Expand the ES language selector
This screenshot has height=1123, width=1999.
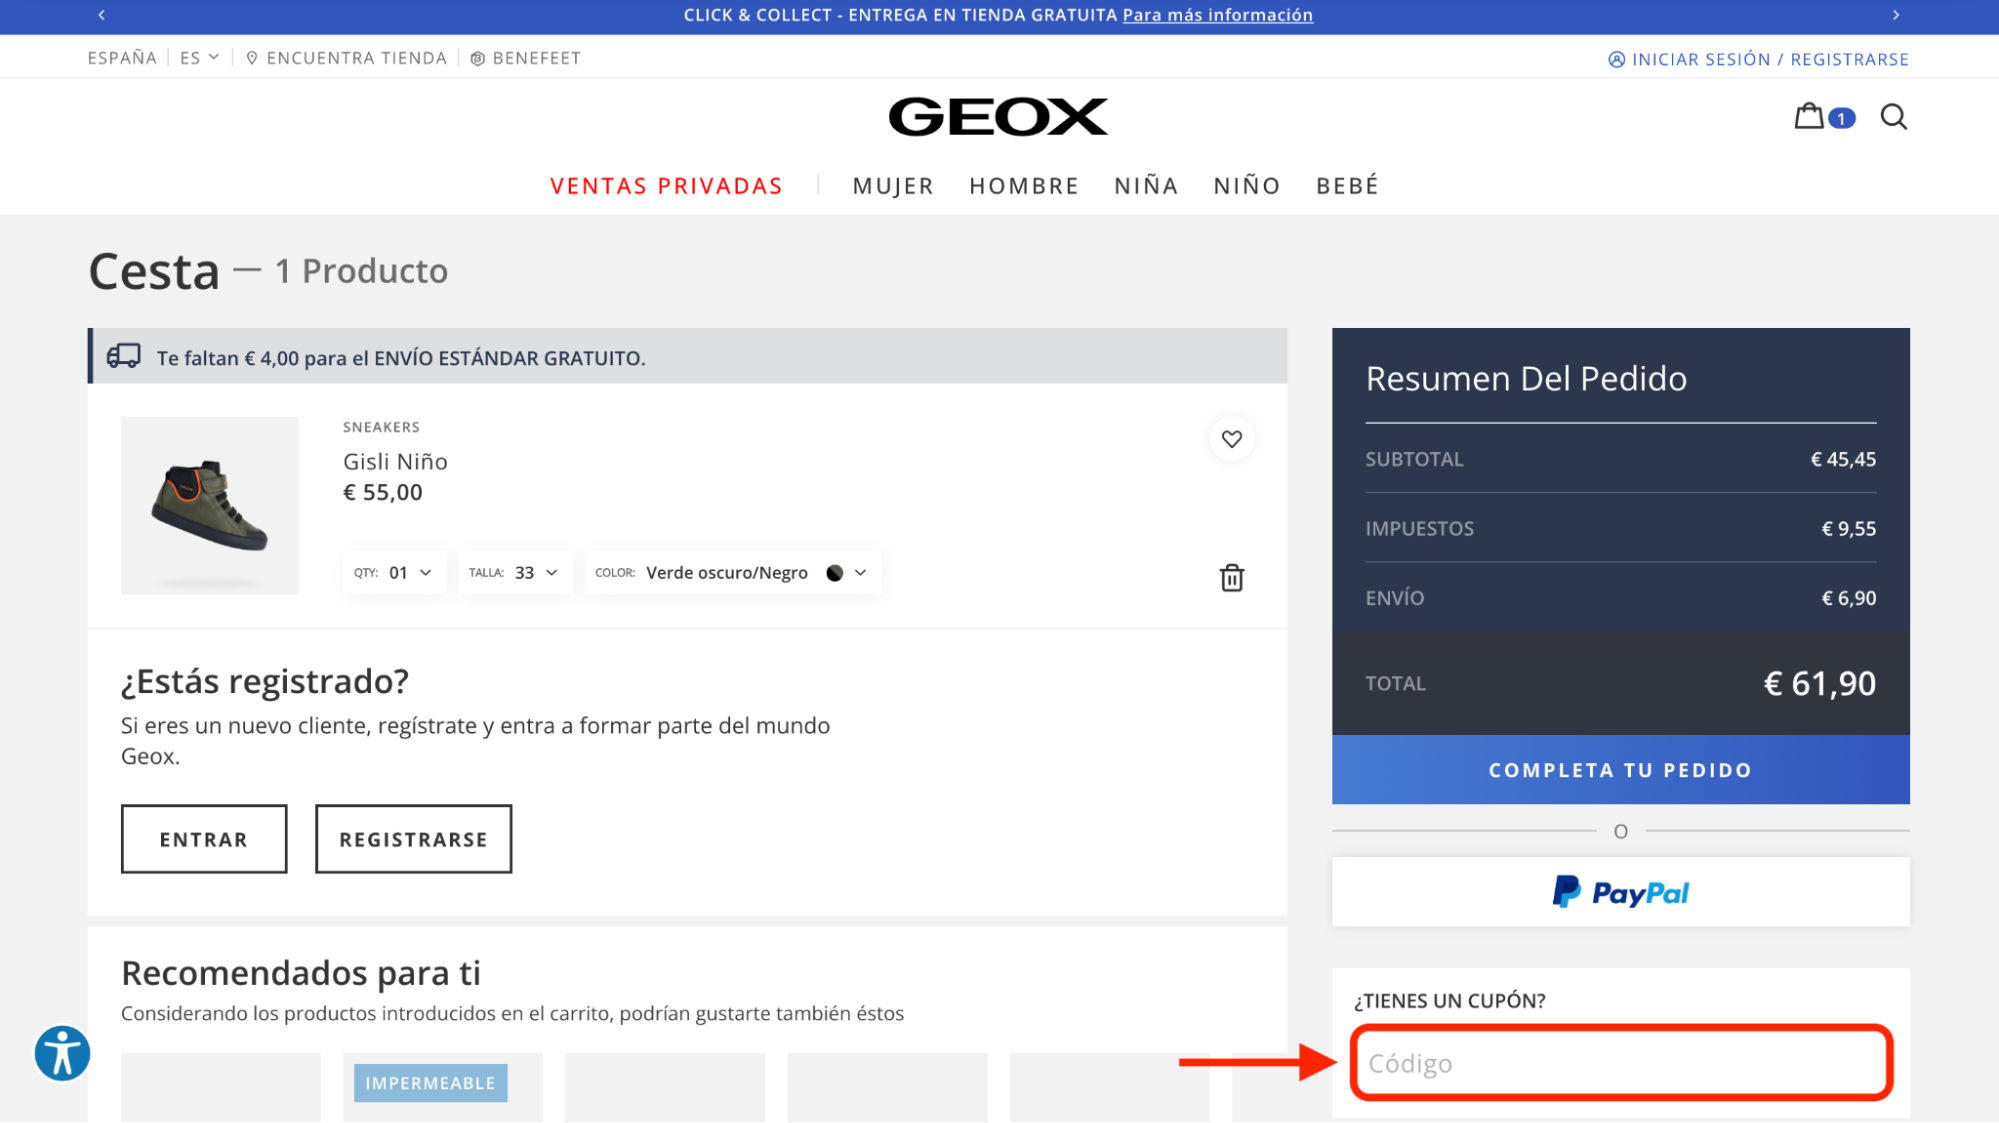[x=199, y=58]
